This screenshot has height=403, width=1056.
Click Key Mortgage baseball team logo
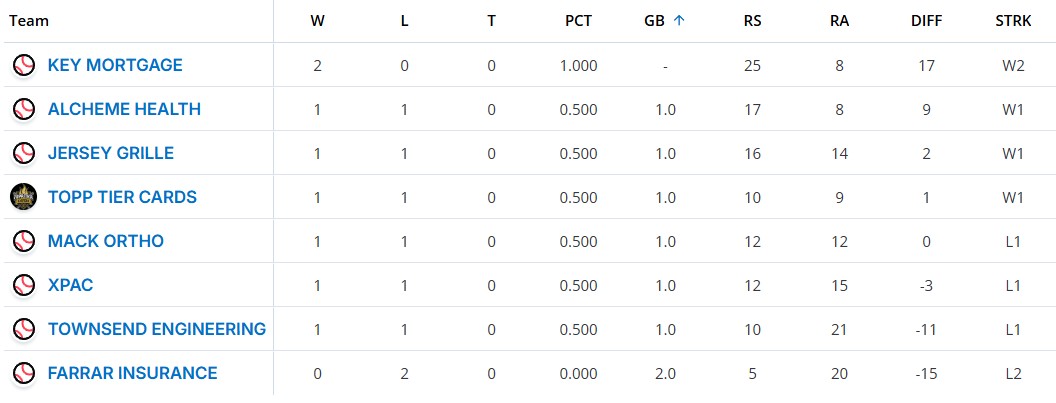tap(23, 66)
